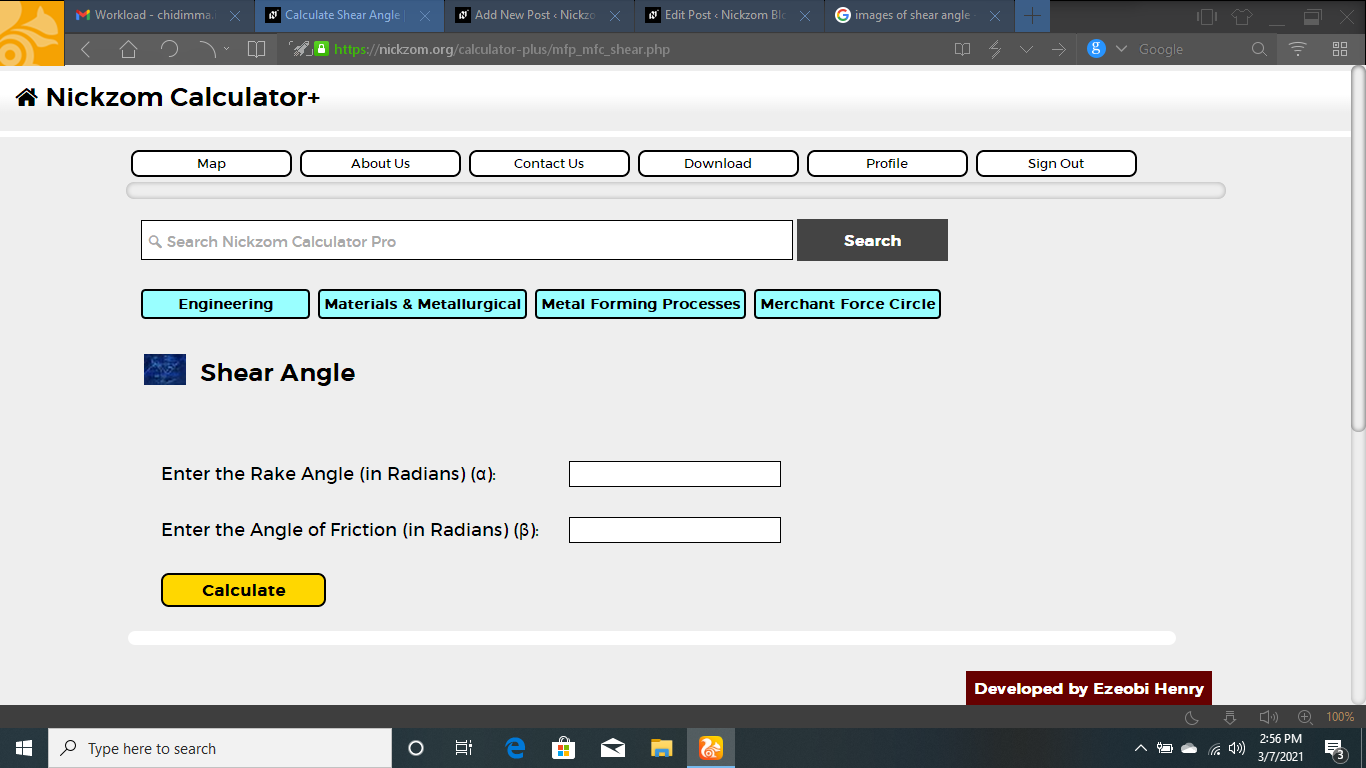Viewport: 1366px width, 768px height.
Task: Click the zoom magnifier plus icon
Action: point(1305,717)
